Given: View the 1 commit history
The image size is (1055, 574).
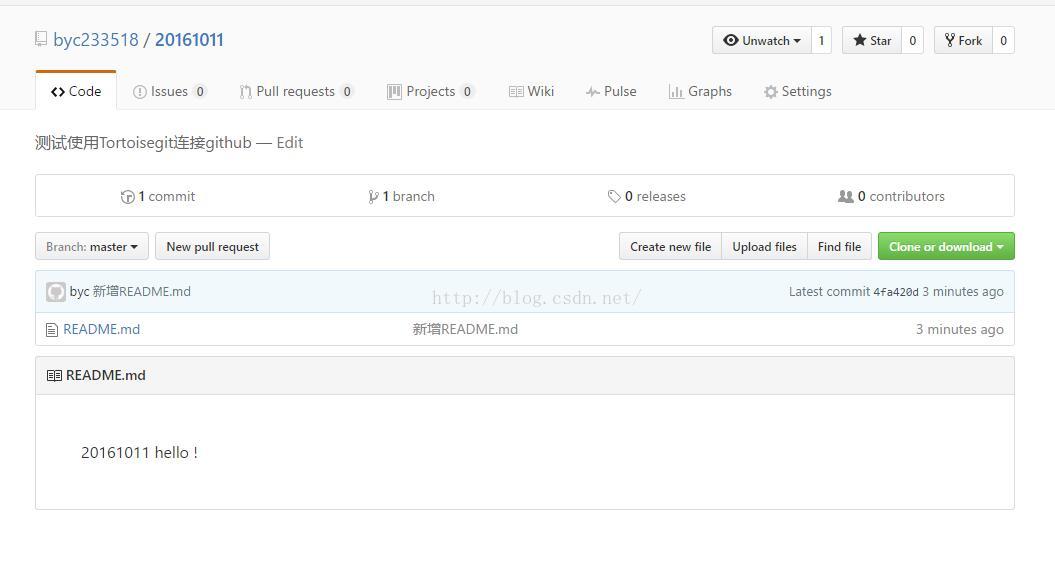Looking at the screenshot, I should pyautogui.click(x=158, y=196).
